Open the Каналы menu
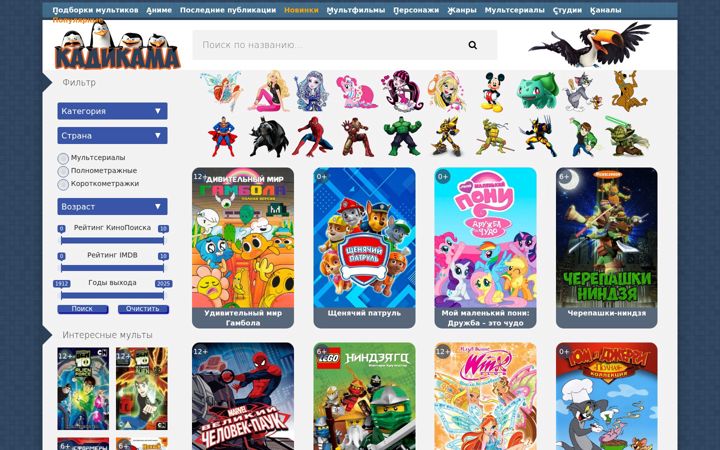720x450 pixels. pyautogui.click(x=606, y=10)
